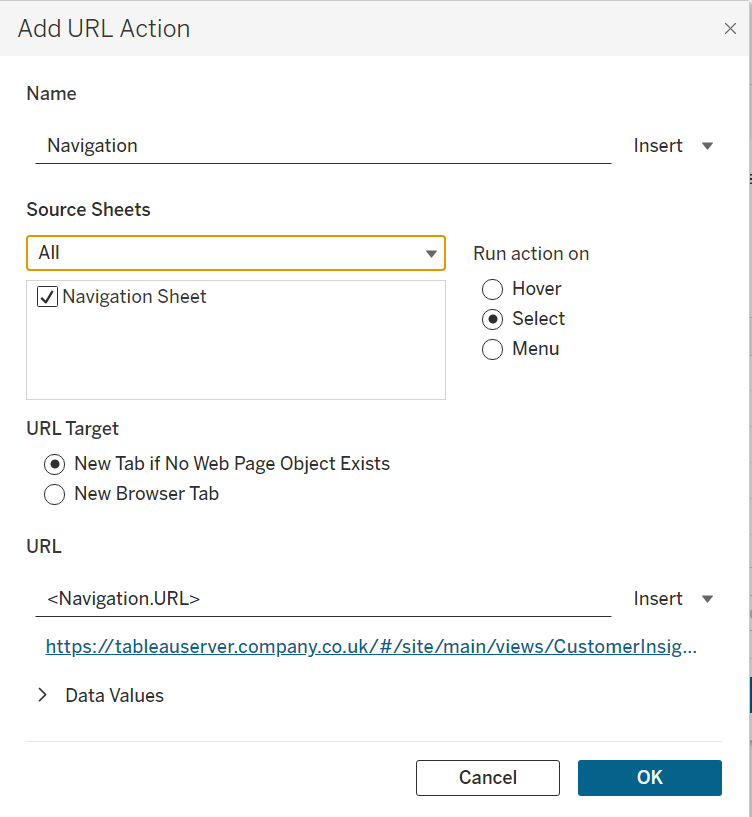Click the Insert arrow icon next to Name
Image resolution: width=752 pixels, height=817 pixels.
pyautogui.click(x=708, y=146)
